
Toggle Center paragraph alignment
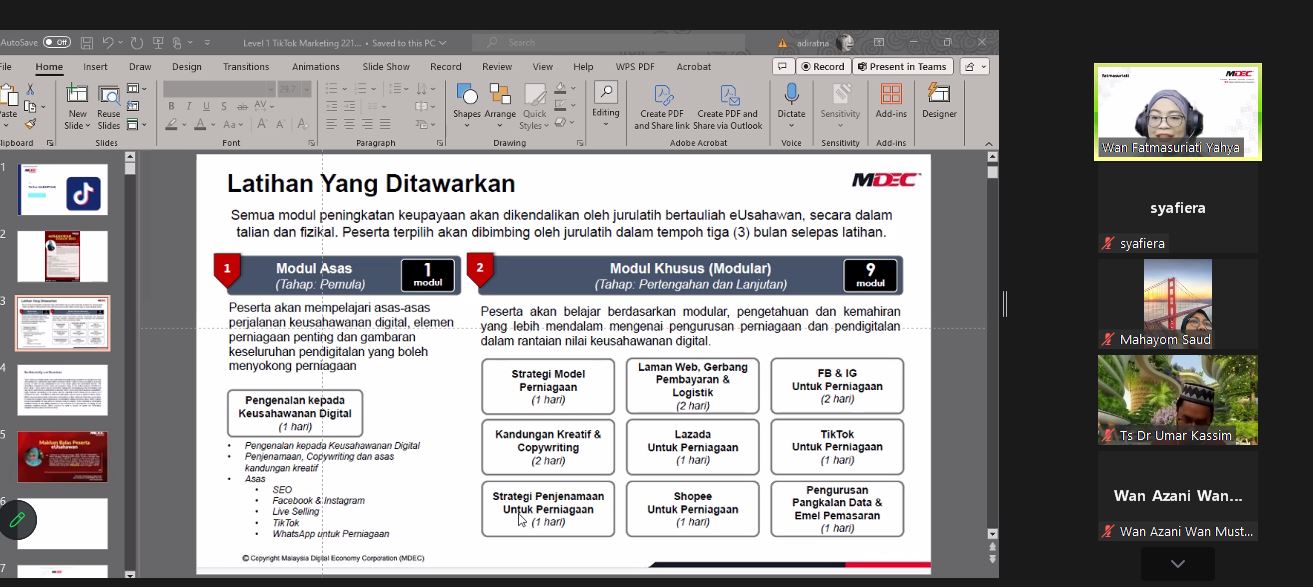[x=349, y=124]
